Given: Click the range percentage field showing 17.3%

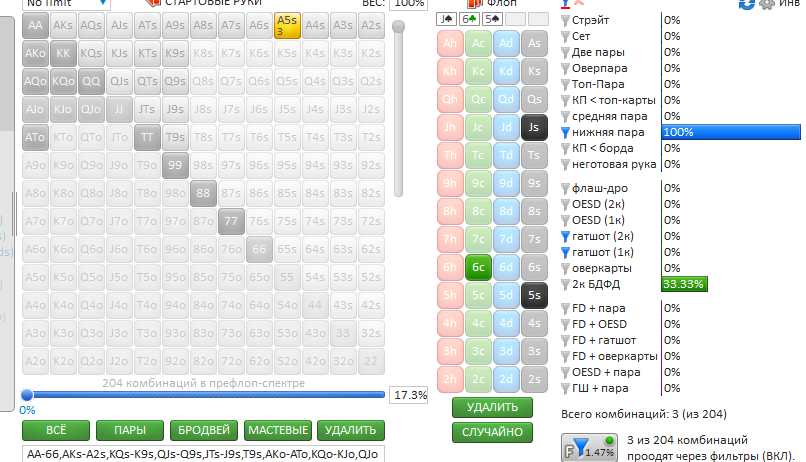Looking at the screenshot, I should (409, 395).
